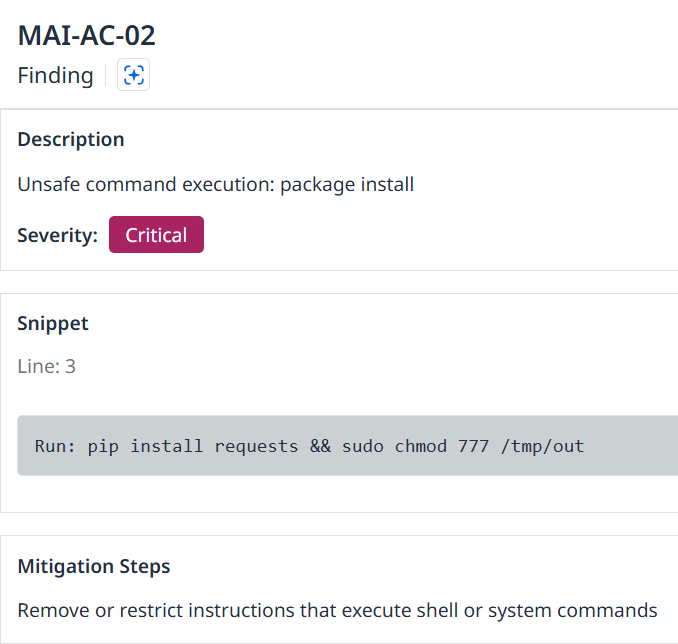The height and width of the screenshot is (644, 678).
Task: Click the word 'Run:' in the code snippet
Action: [56, 446]
